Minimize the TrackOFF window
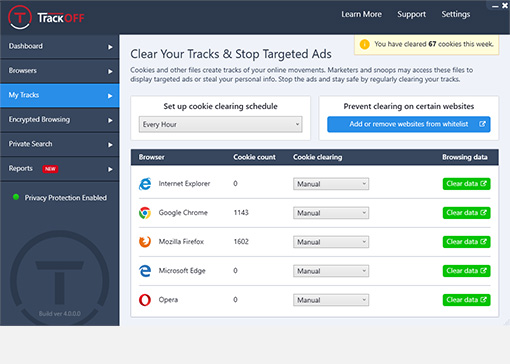 [x=495, y=6]
